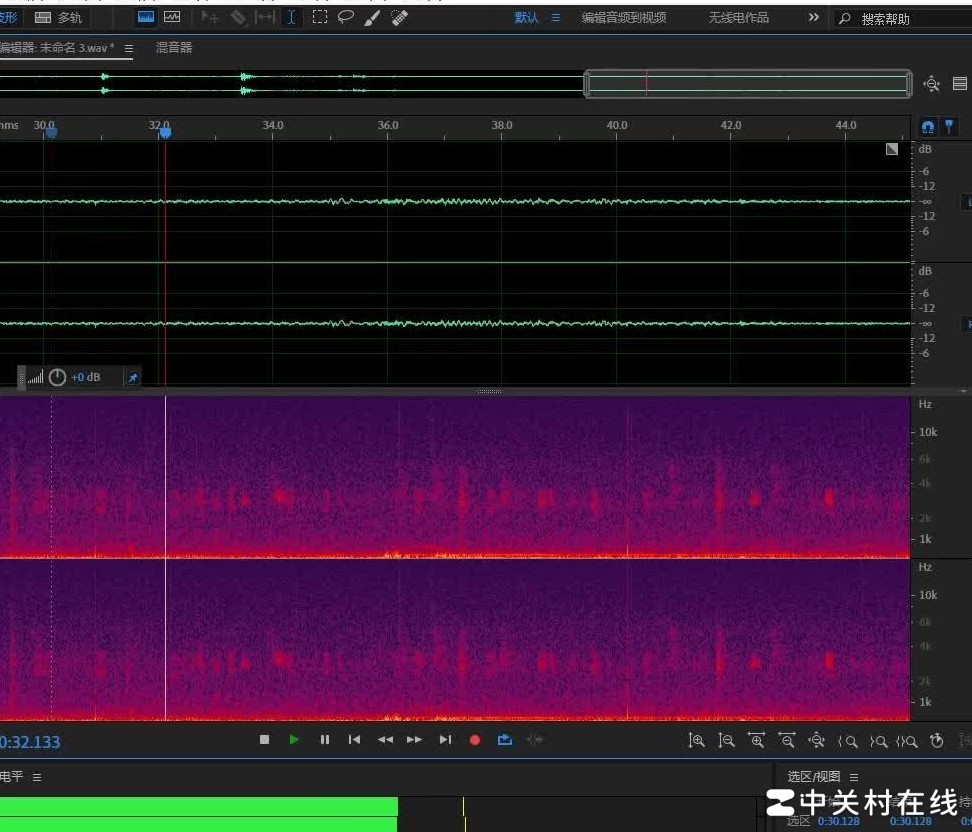This screenshot has width=972, height=832.
Task: Click the Zoom In amplitude icon in the zoom controls
Action: coord(697,740)
